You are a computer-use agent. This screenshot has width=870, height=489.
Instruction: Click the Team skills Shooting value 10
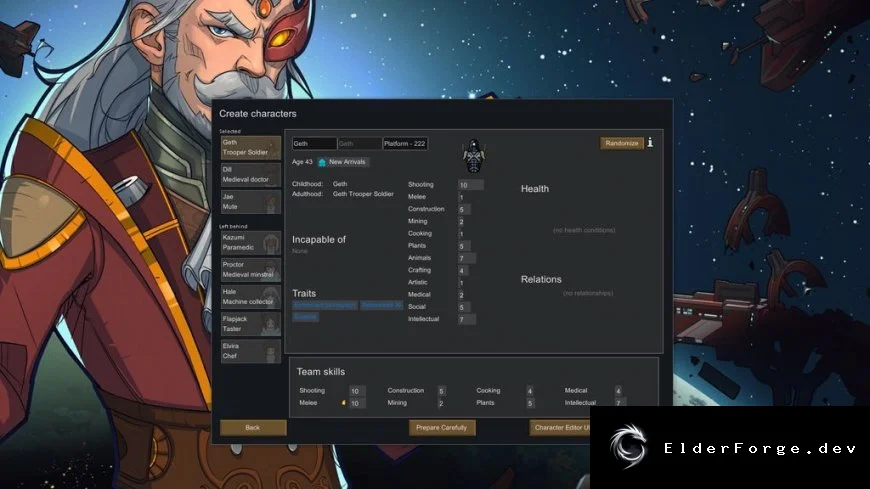[357, 391]
